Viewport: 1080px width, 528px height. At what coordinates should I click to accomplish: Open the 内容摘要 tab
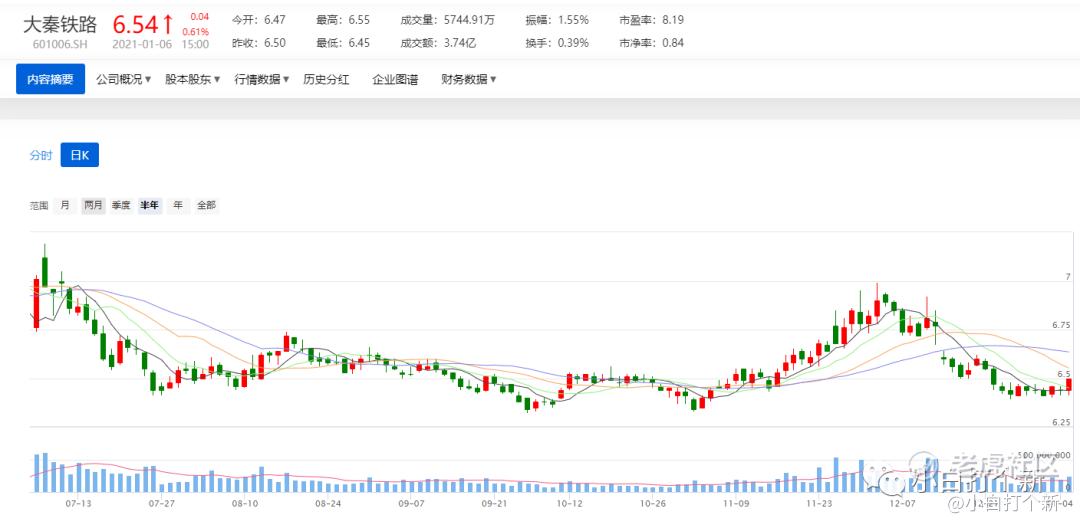pyautogui.click(x=50, y=79)
